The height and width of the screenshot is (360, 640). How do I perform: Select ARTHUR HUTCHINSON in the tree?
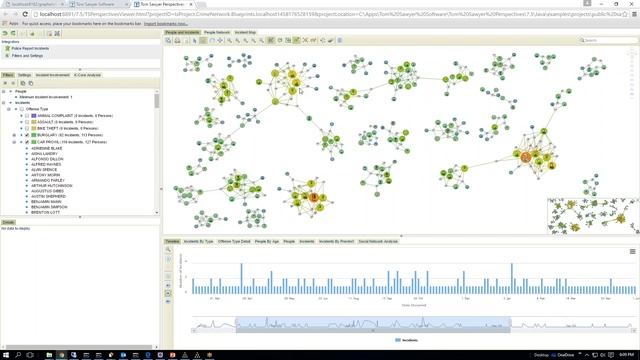52,185
